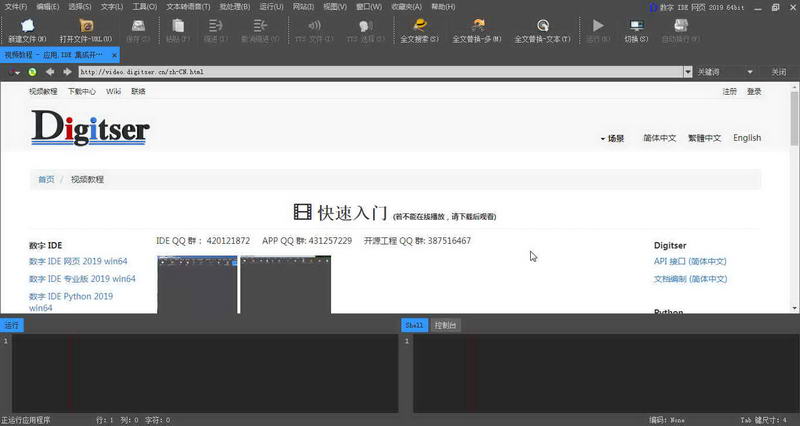Click the 首页 breadcrumb link
The width and height of the screenshot is (800, 426).
click(x=46, y=180)
